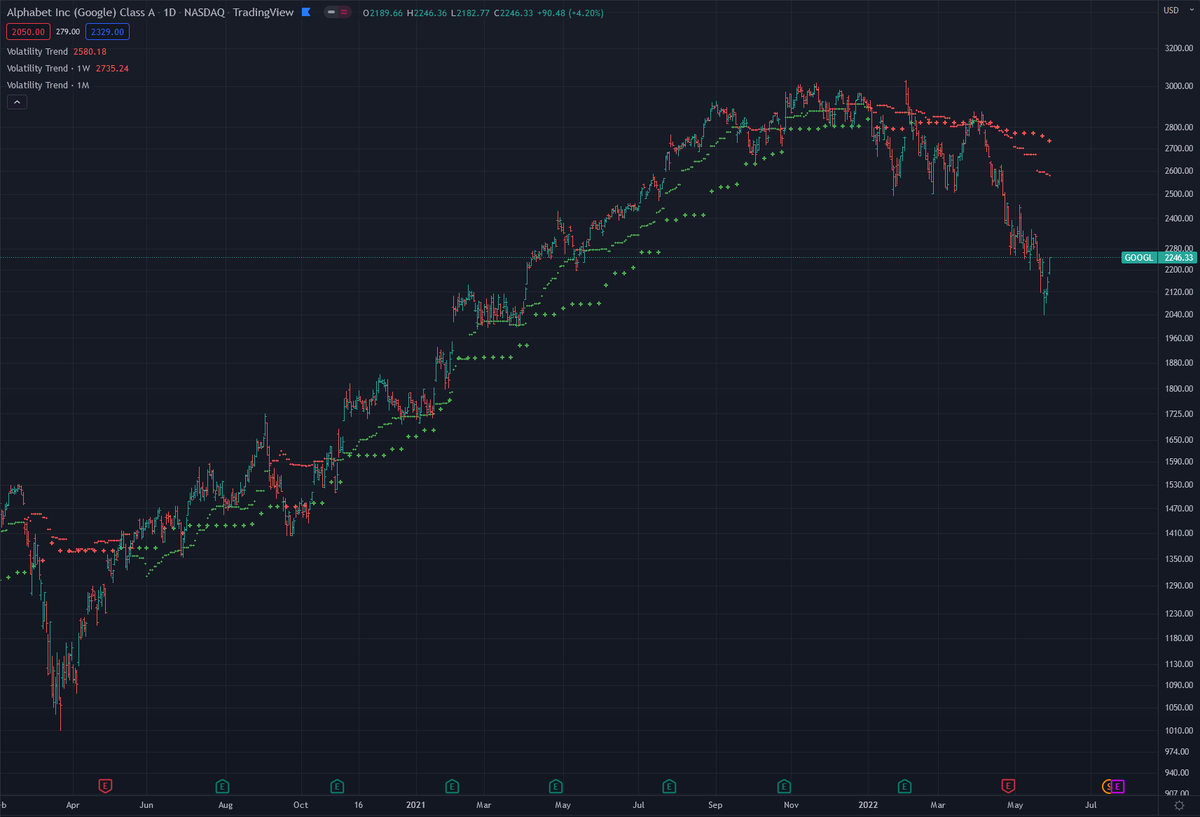Collapse the indicator legend with the chevron button
Viewport: 1200px width, 817px height.
pyautogui.click(x=17, y=103)
